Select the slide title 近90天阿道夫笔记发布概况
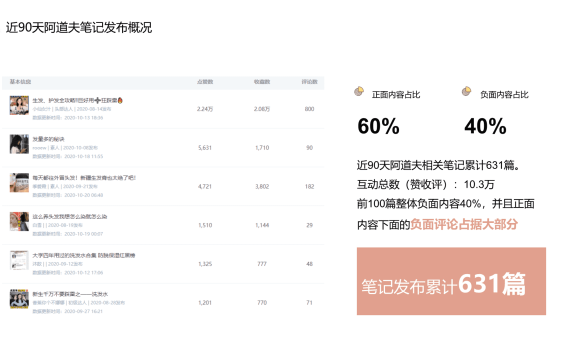This screenshot has height=360, width=570. click(x=79, y=28)
